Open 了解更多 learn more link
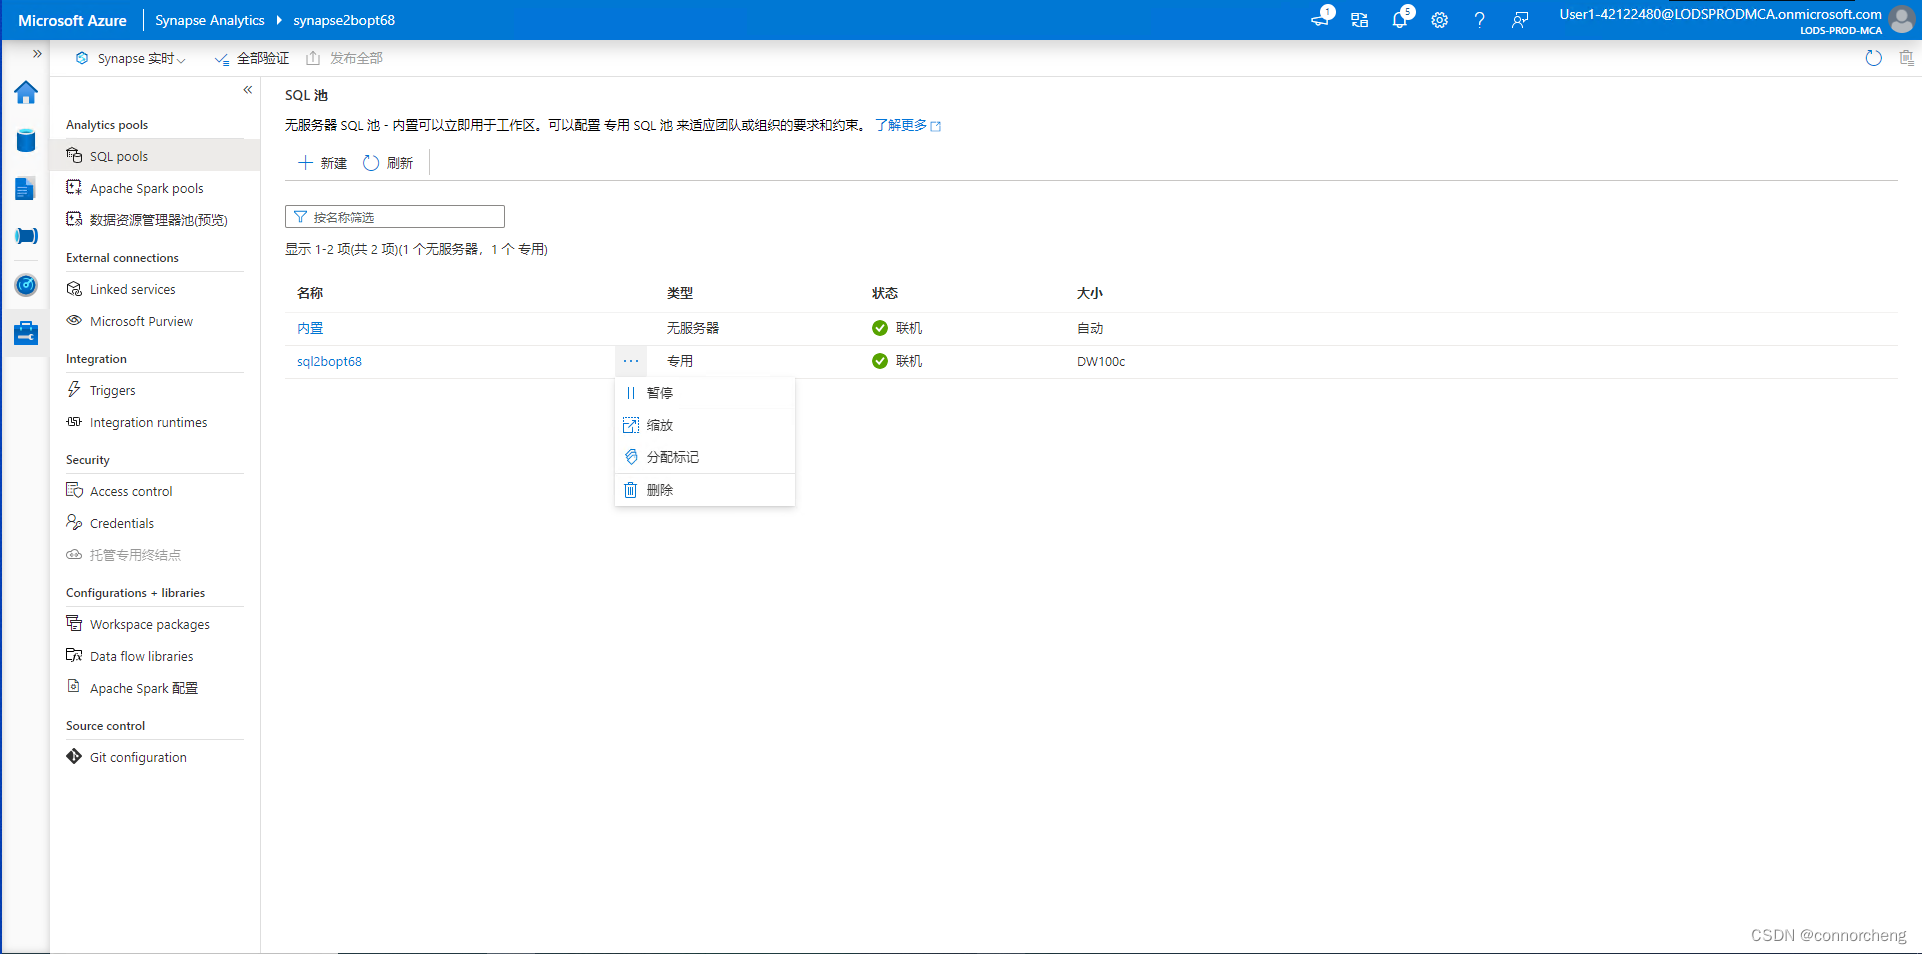This screenshot has width=1922, height=954. click(908, 125)
